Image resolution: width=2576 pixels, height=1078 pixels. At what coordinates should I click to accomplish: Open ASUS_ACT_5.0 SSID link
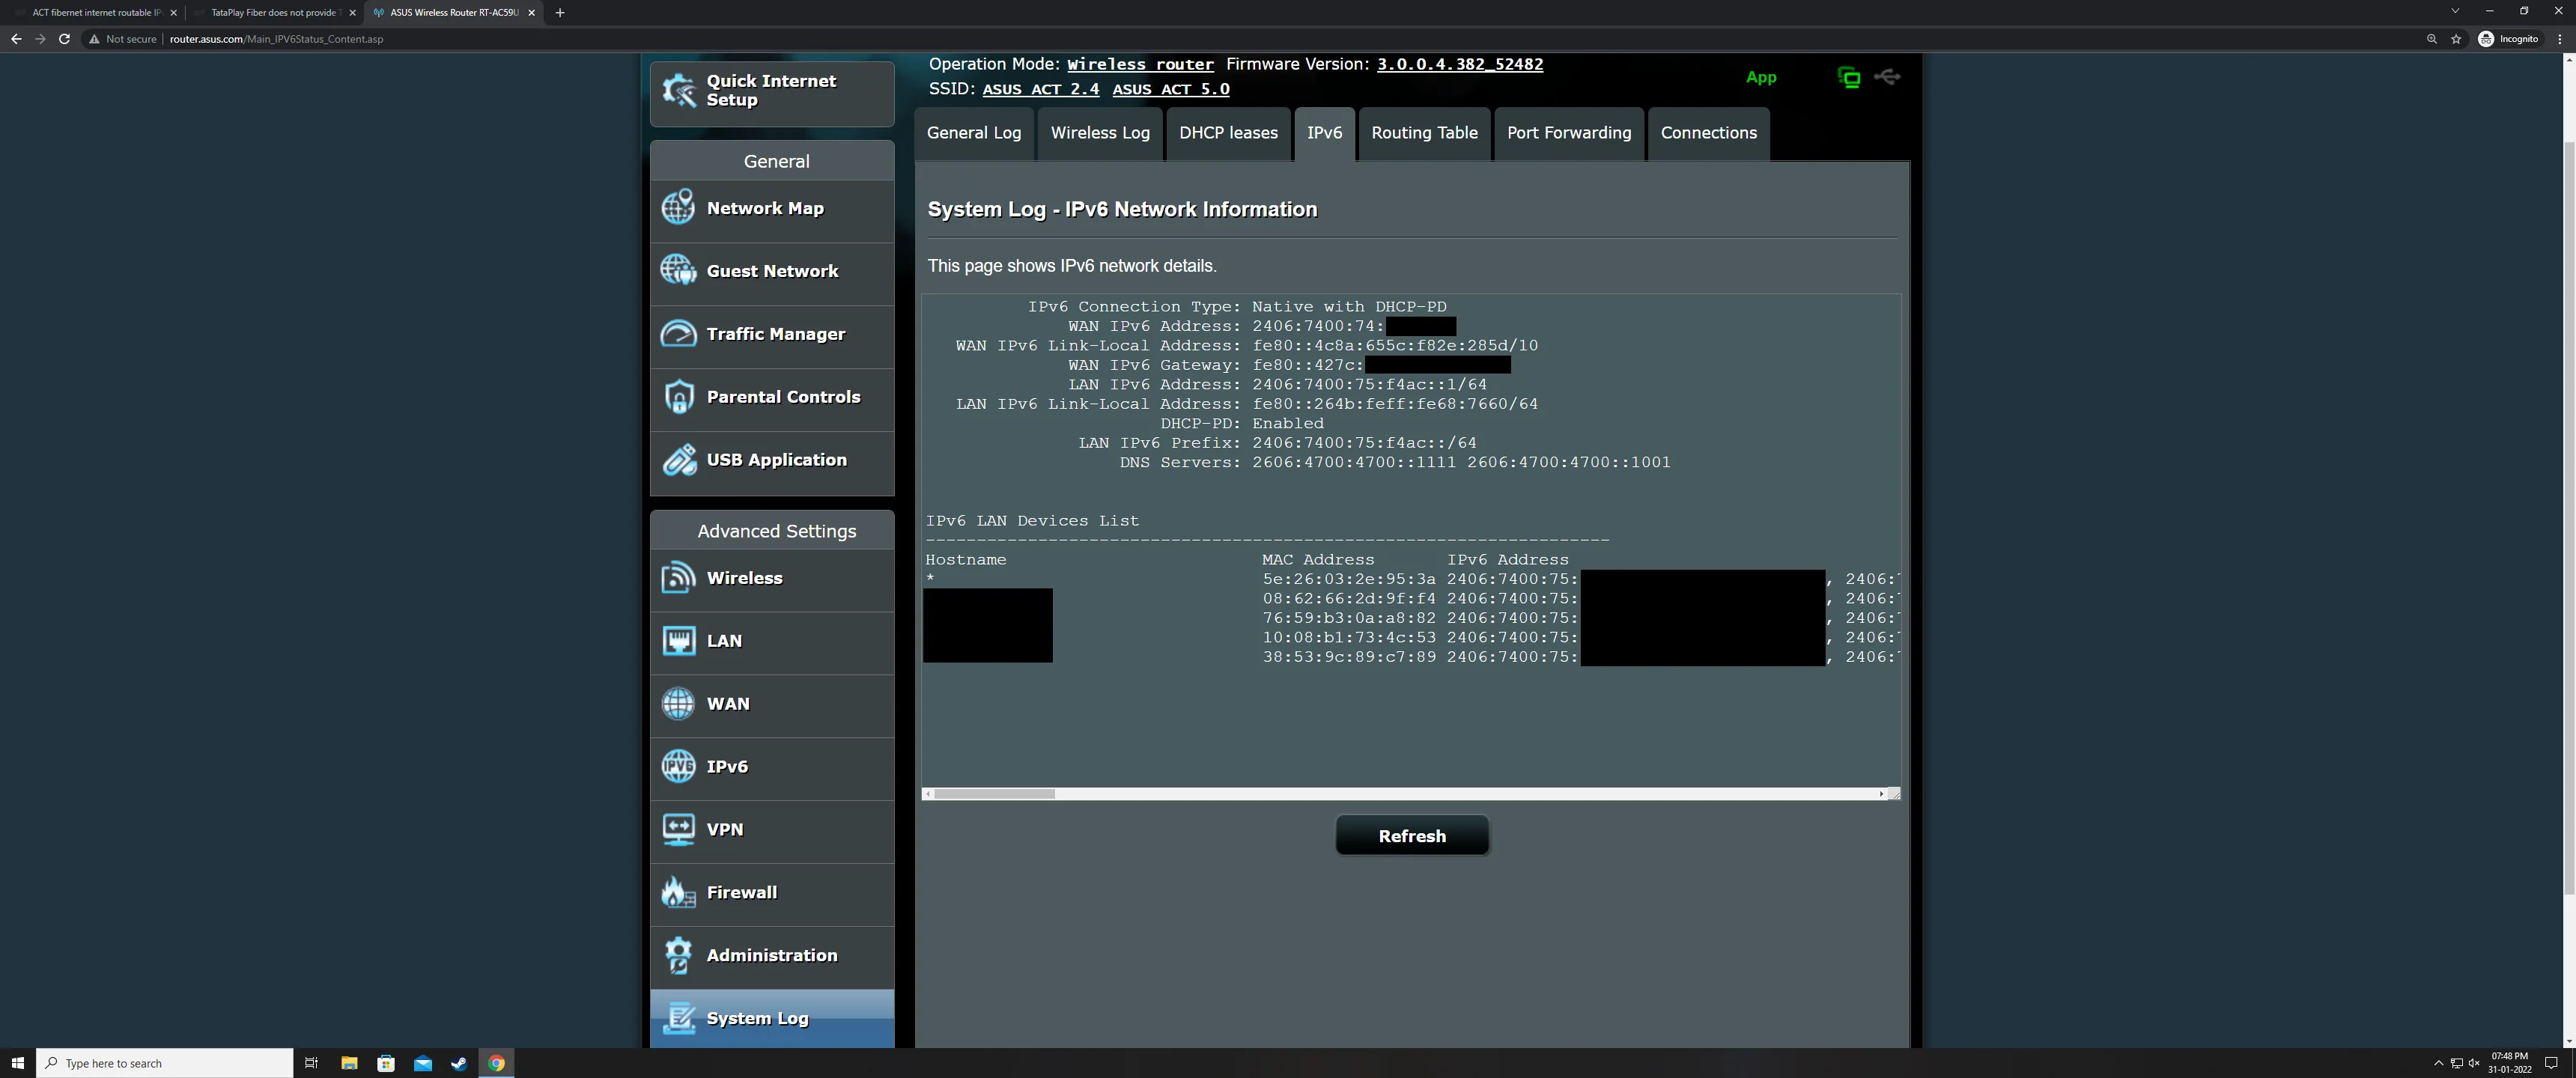pos(1171,89)
